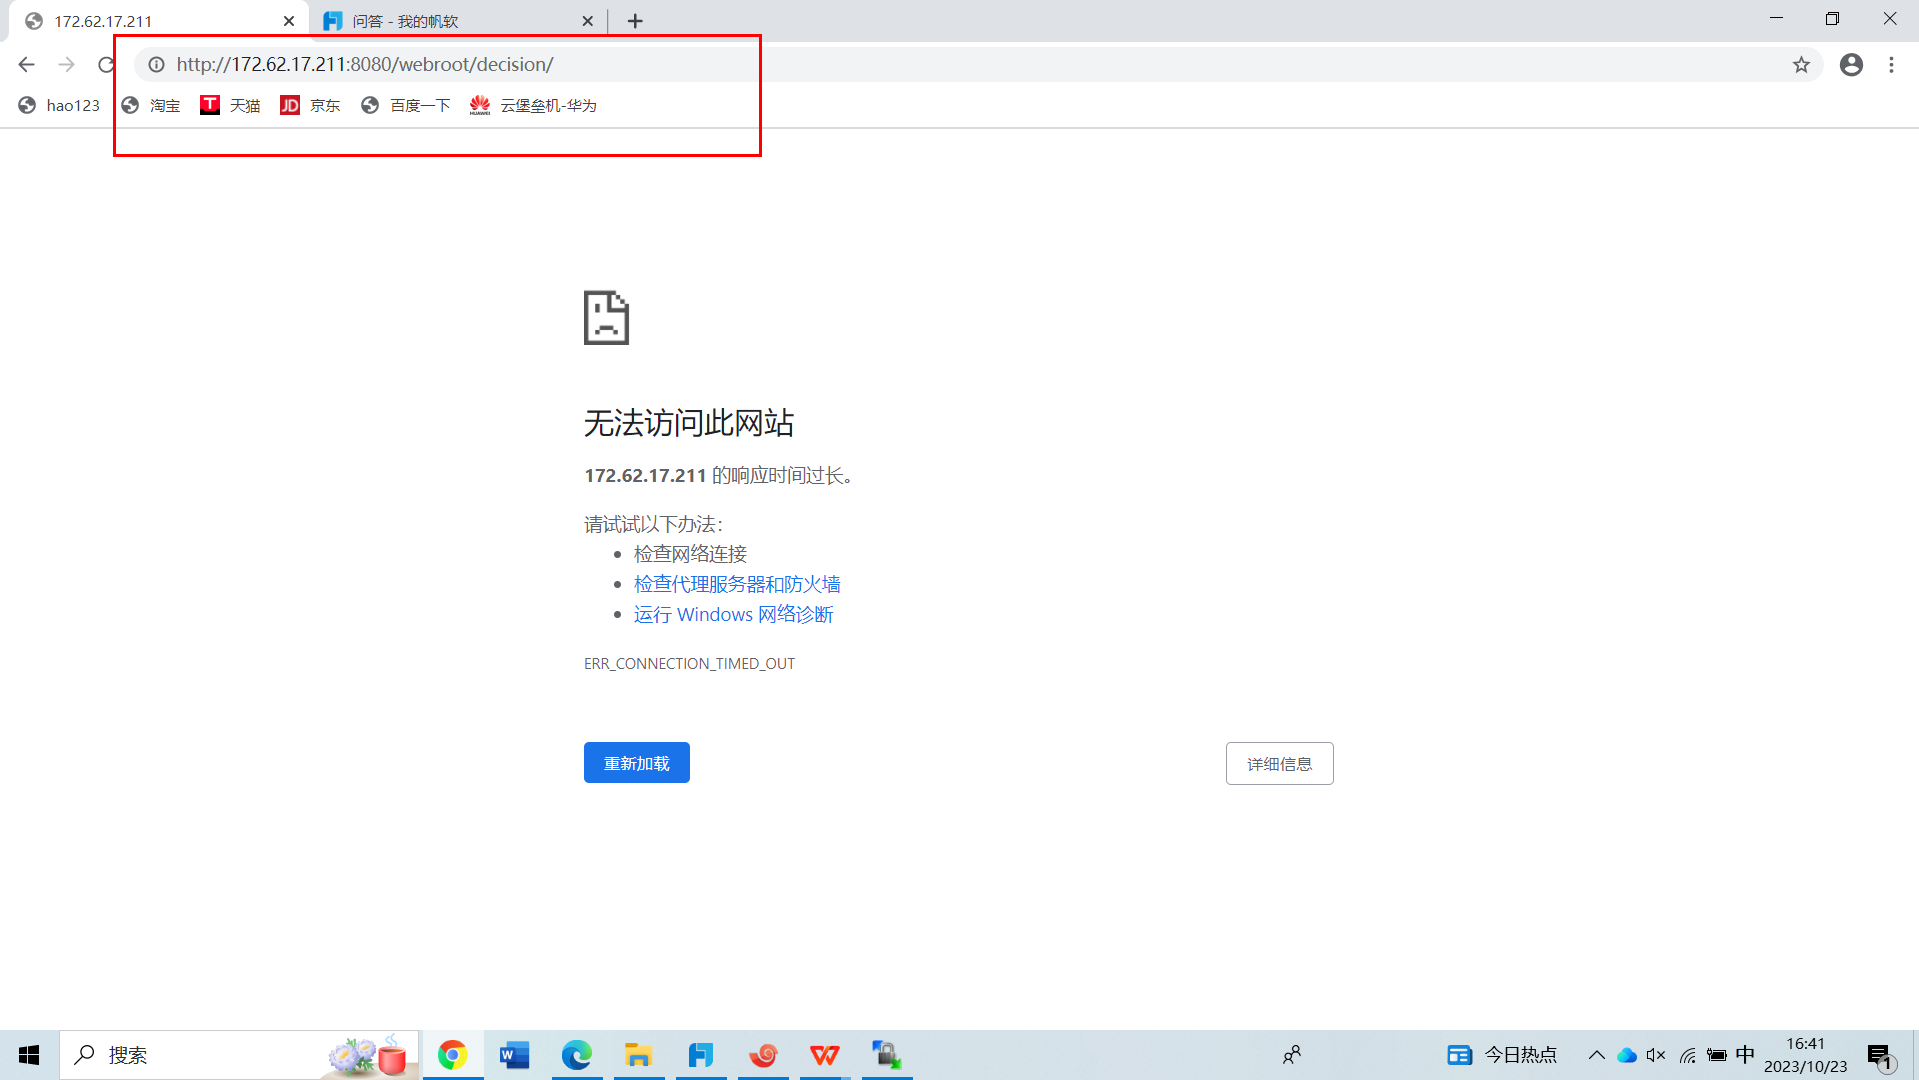The height and width of the screenshot is (1080, 1919).
Task: Open the 云堡垒机-华为 bookmark
Action: point(533,105)
